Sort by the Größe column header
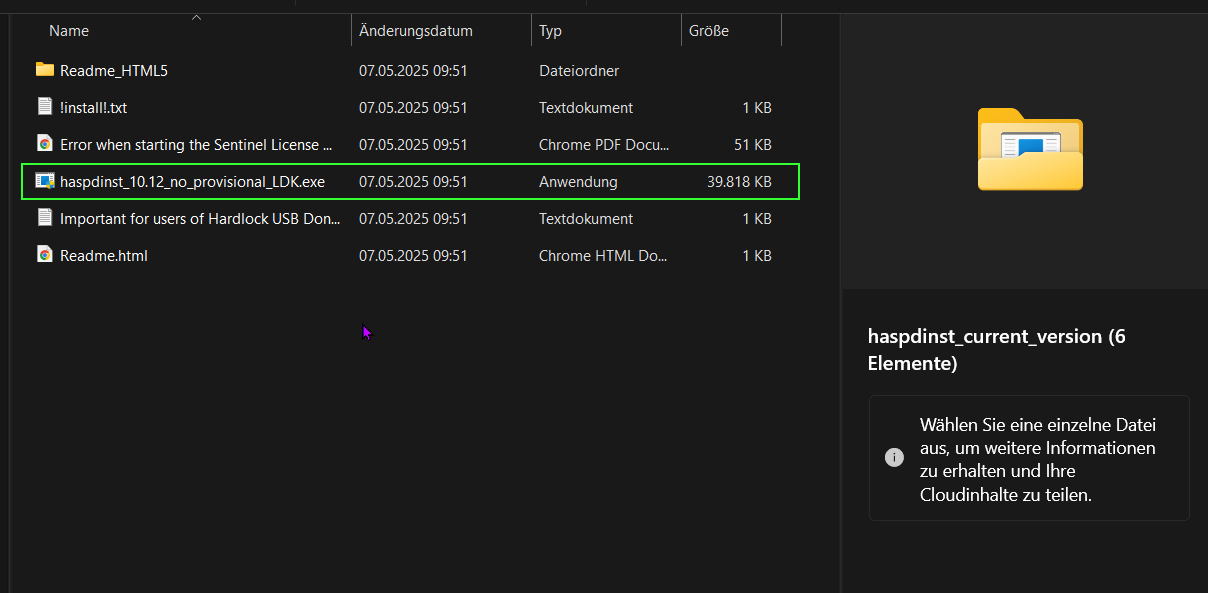Image resolution: width=1208 pixels, height=593 pixels. point(709,31)
